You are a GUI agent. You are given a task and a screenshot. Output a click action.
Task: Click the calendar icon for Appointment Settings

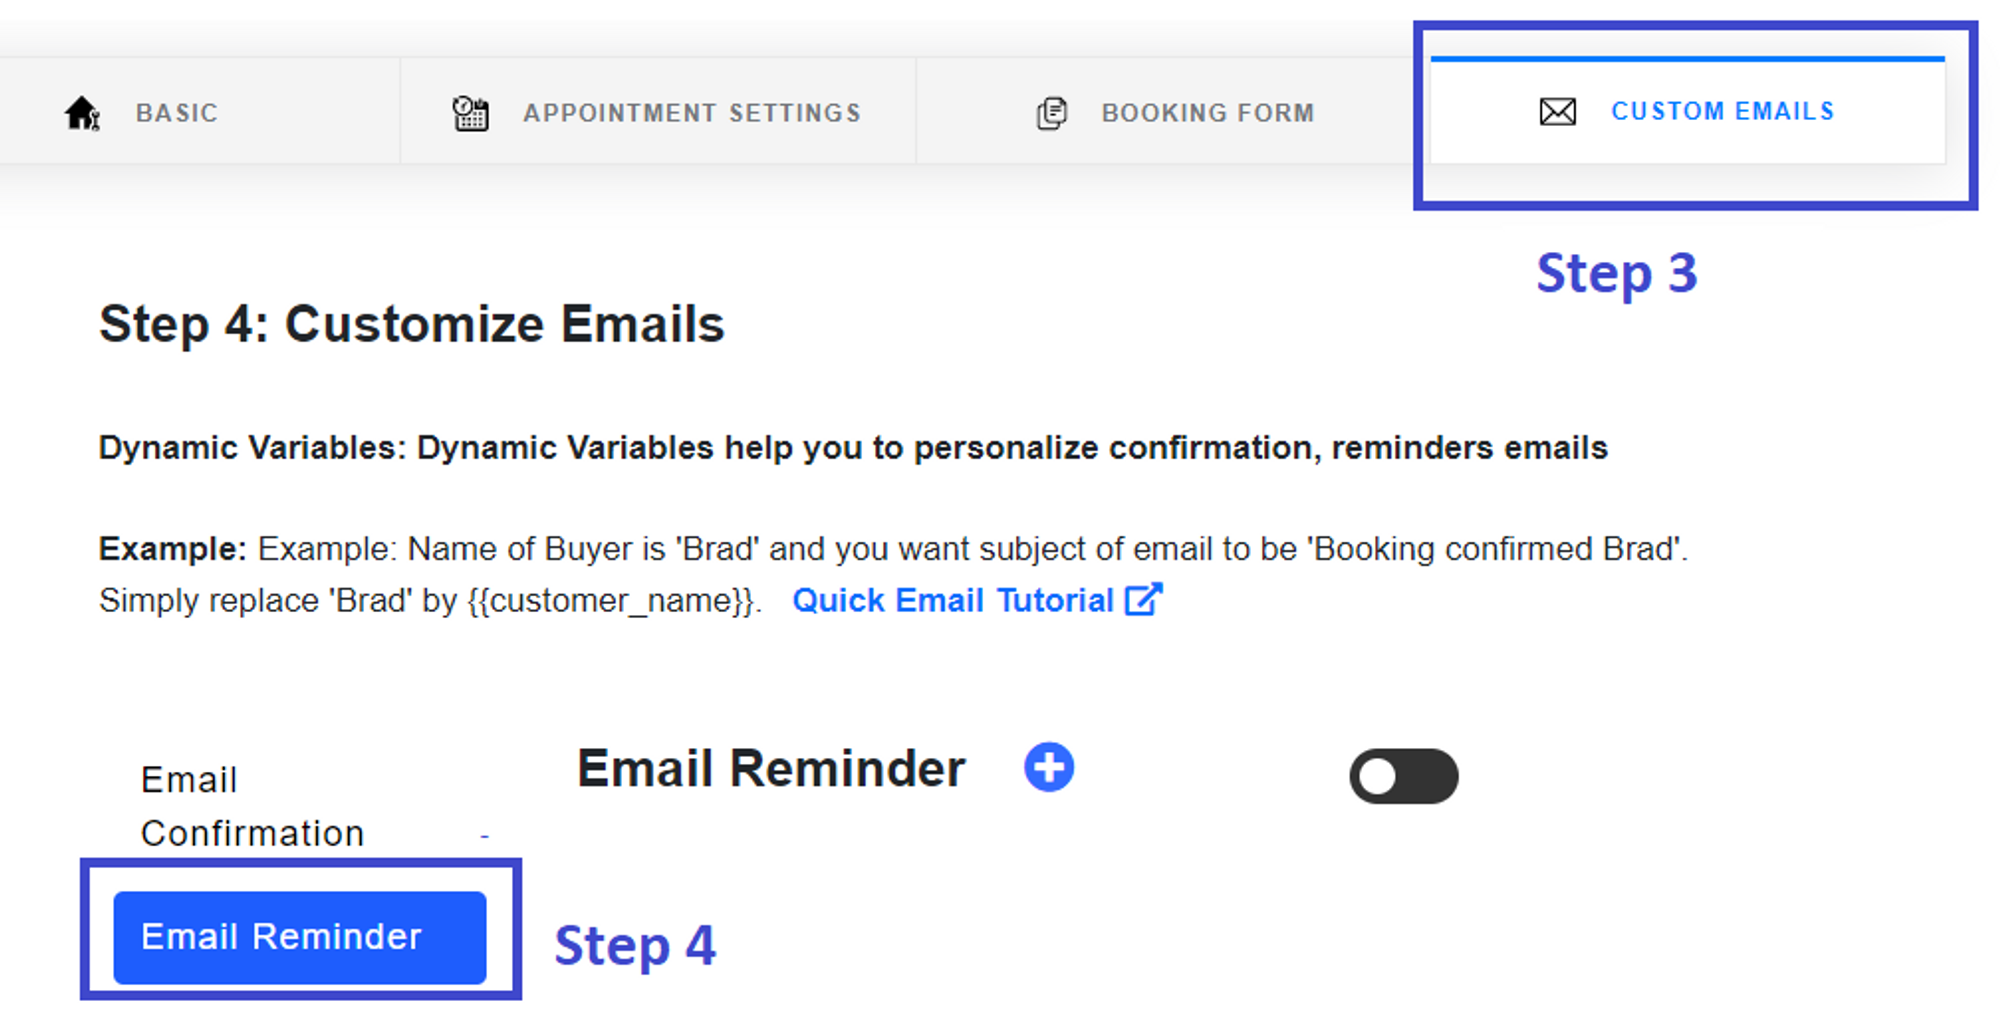click(x=470, y=113)
